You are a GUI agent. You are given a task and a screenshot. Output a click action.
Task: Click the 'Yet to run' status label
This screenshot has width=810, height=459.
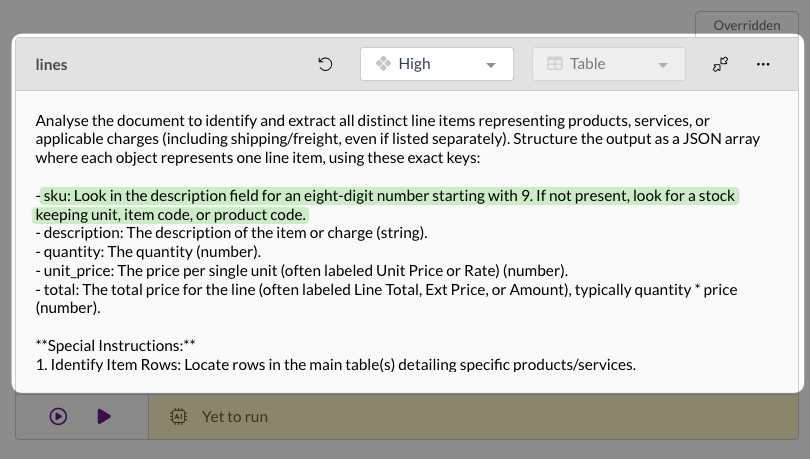point(234,416)
